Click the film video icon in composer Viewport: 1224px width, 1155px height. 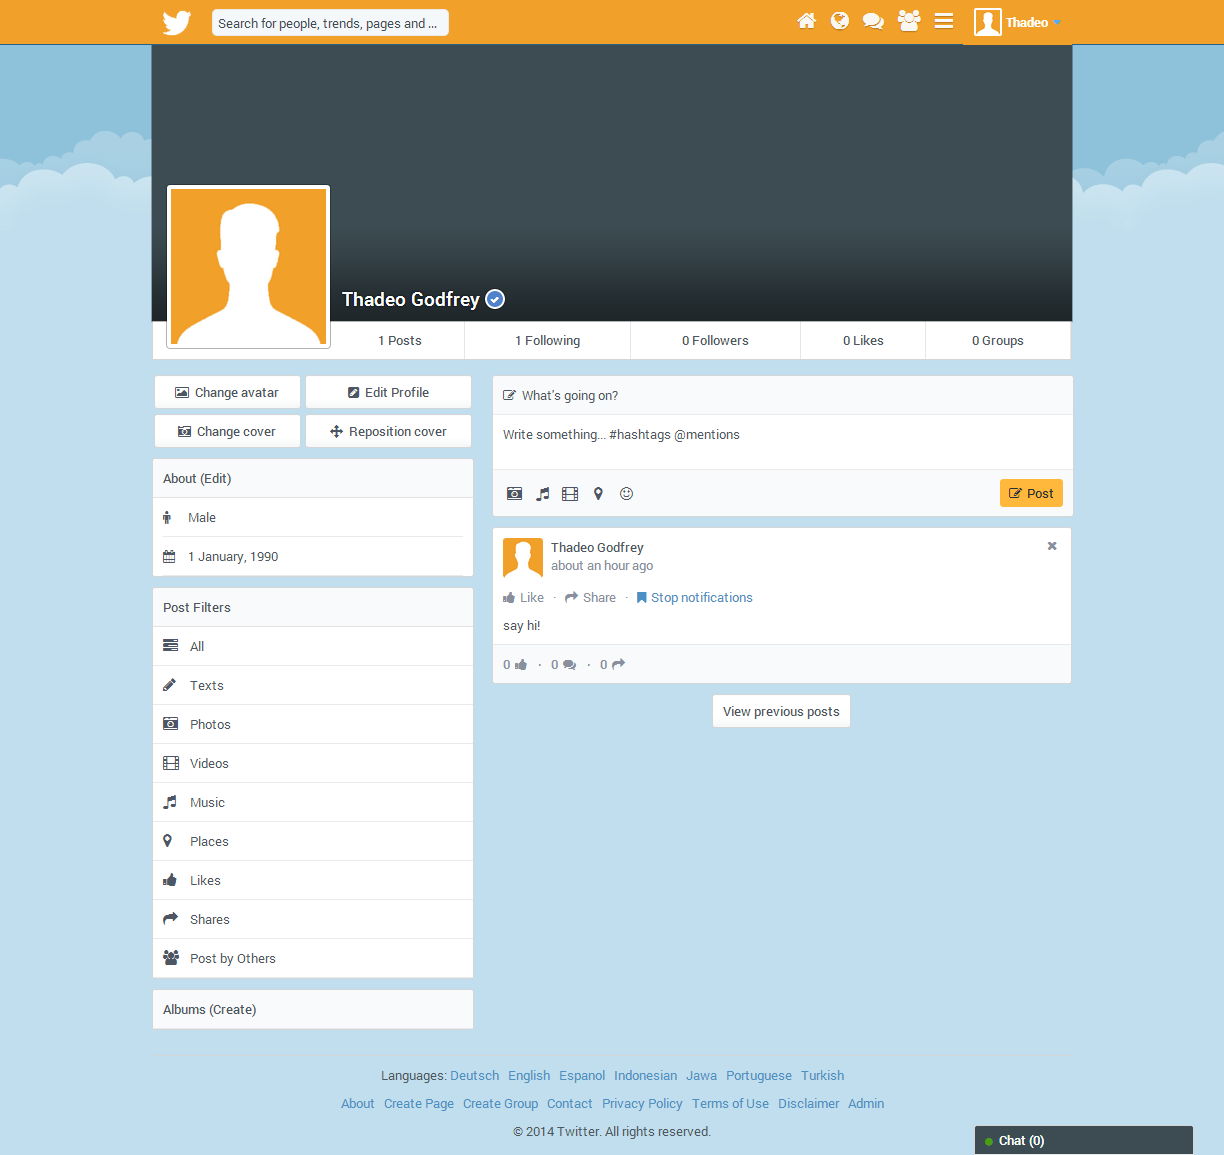click(570, 494)
